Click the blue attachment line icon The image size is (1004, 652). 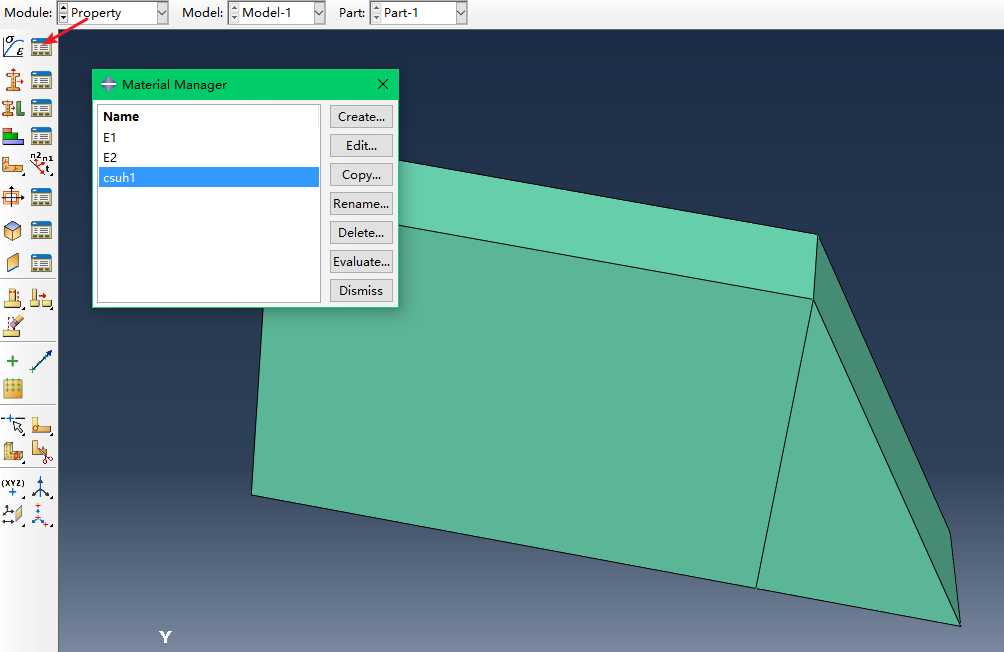coord(41,361)
